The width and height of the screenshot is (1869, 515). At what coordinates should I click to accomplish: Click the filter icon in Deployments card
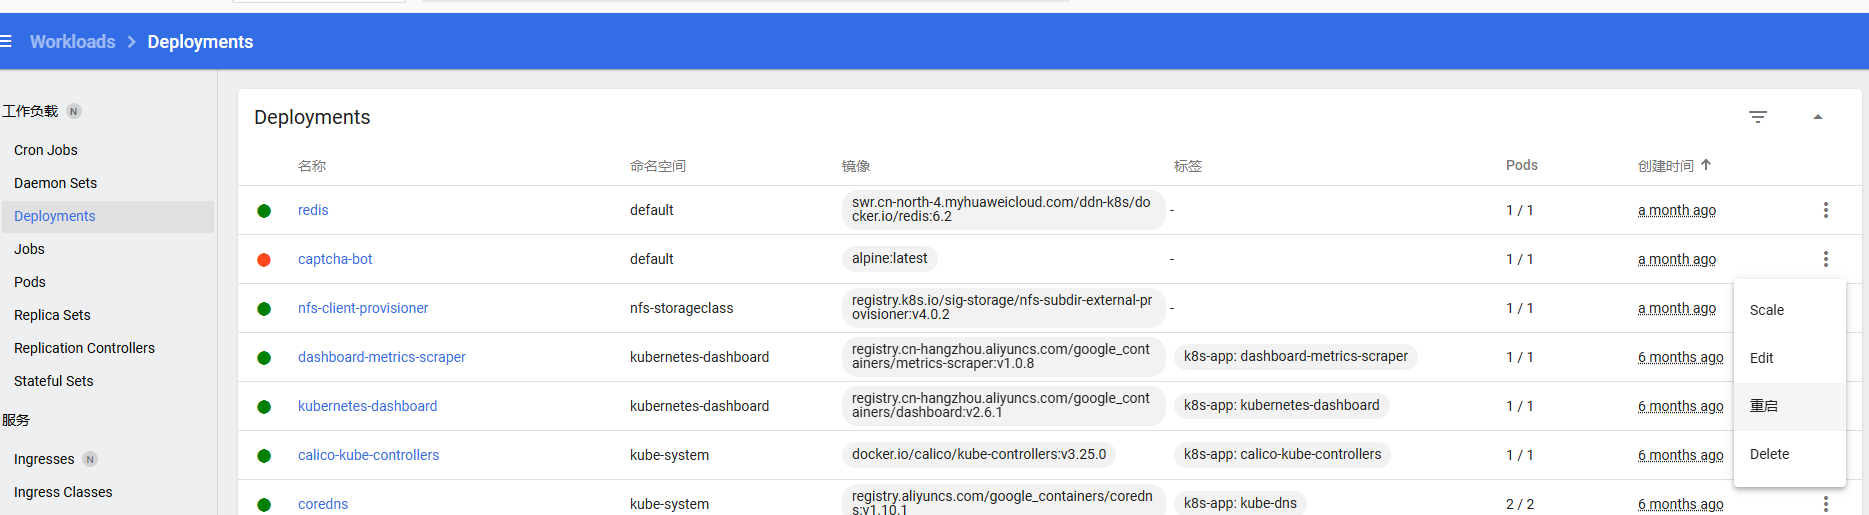1758,117
